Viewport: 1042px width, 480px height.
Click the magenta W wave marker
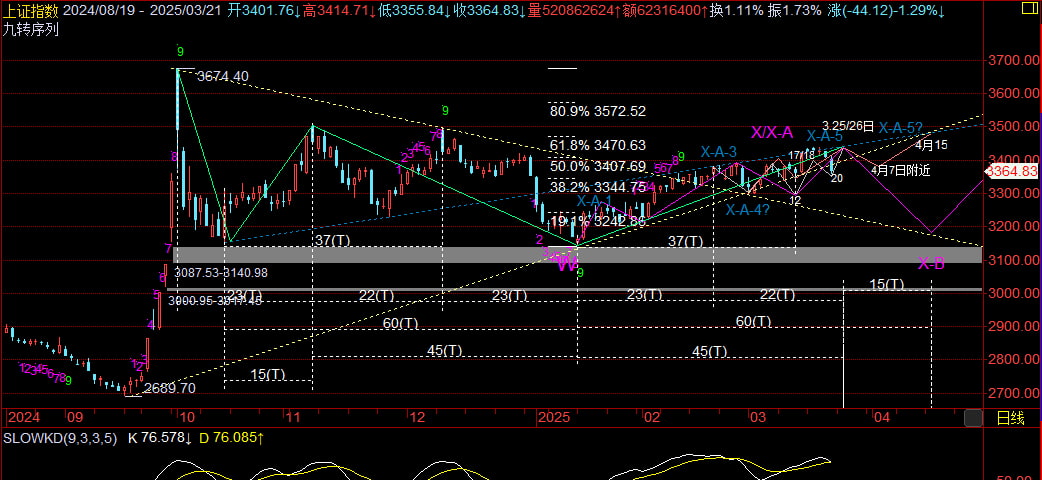566,265
